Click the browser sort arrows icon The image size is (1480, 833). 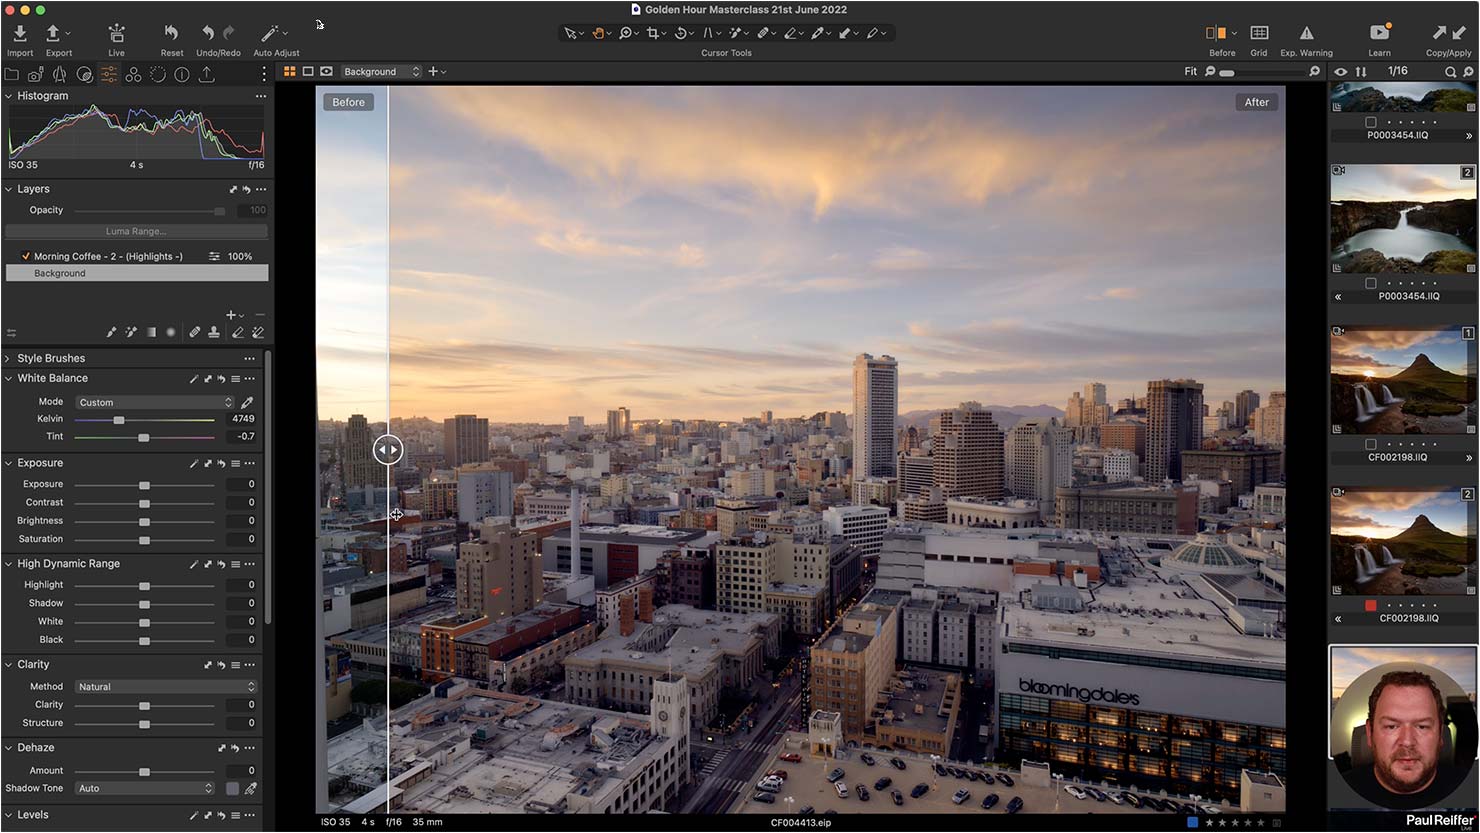[1361, 72]
